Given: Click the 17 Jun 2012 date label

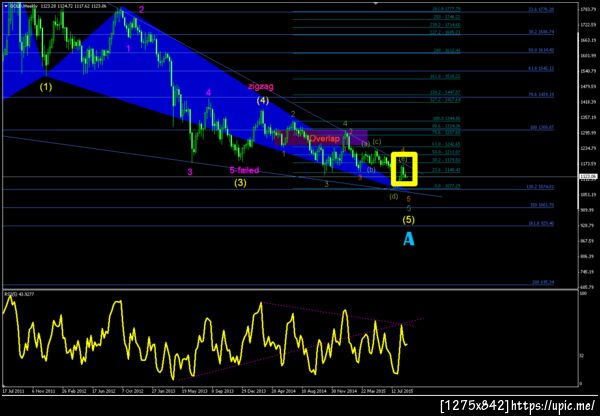Looking at the screenshot, I should pyautogui.click(x=103, y=392).
